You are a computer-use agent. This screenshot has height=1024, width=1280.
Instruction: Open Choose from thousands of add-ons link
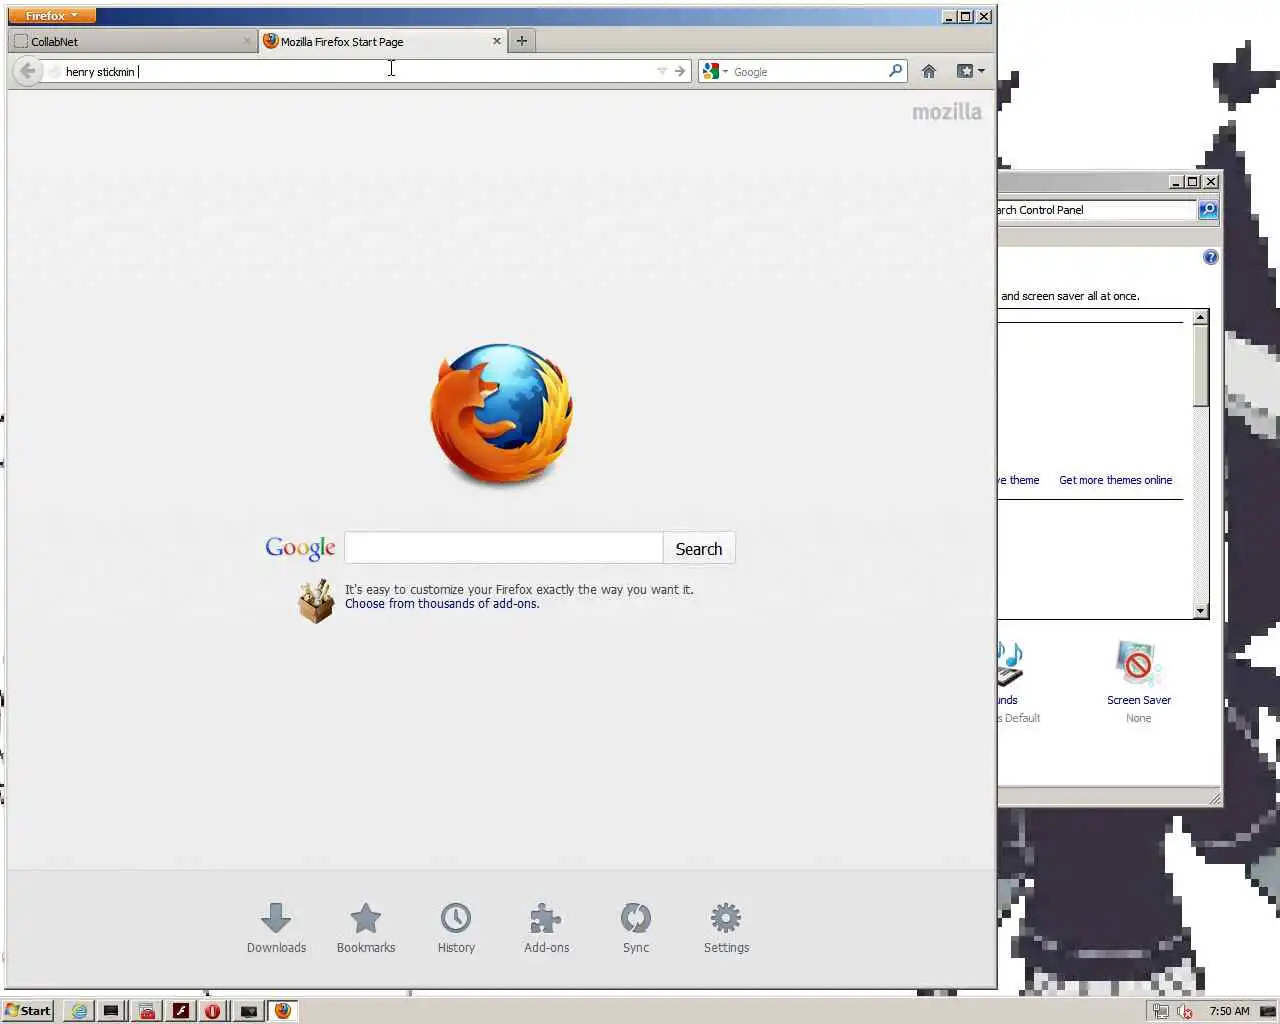point(442,604)
